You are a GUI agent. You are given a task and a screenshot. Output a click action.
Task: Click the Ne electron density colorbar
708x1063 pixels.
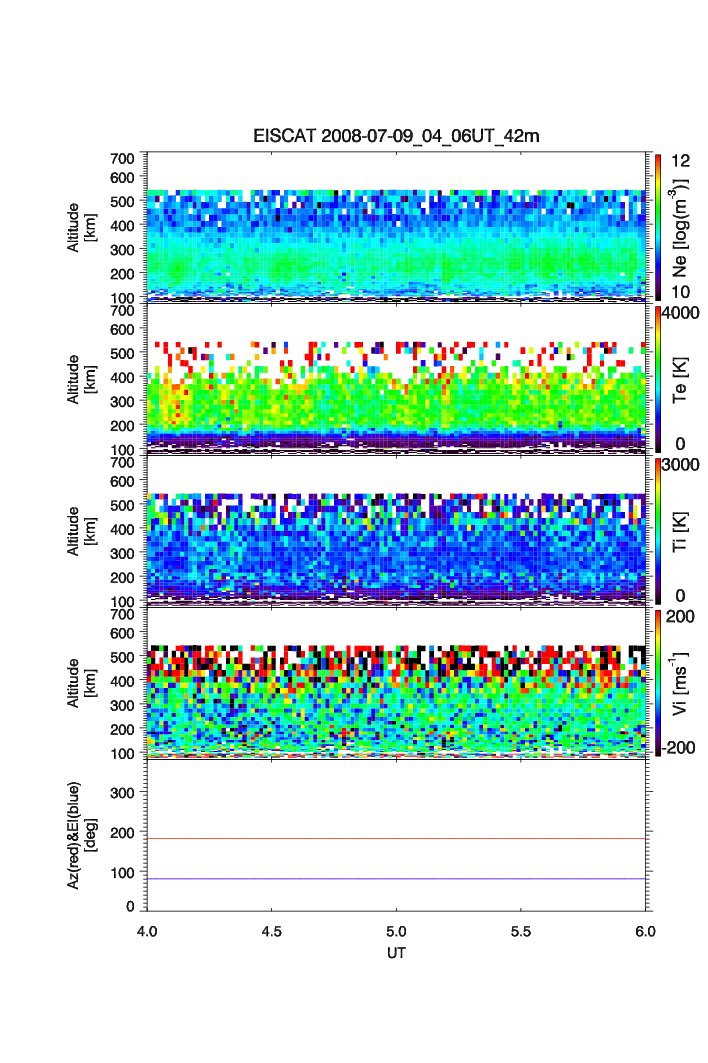pyautogui.click(x=657, y=227)
